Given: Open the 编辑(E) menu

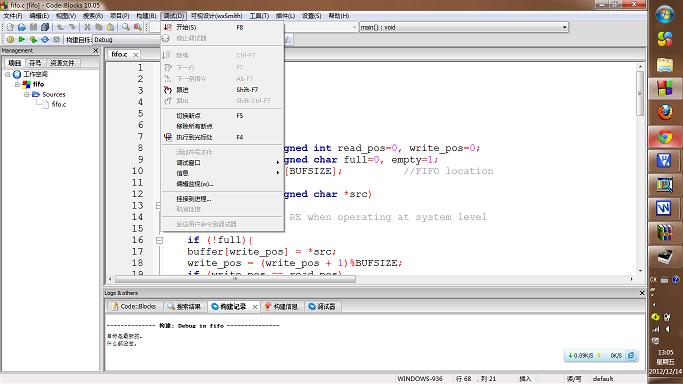Looking at the screenshot, I should click(x=39, y=16).
